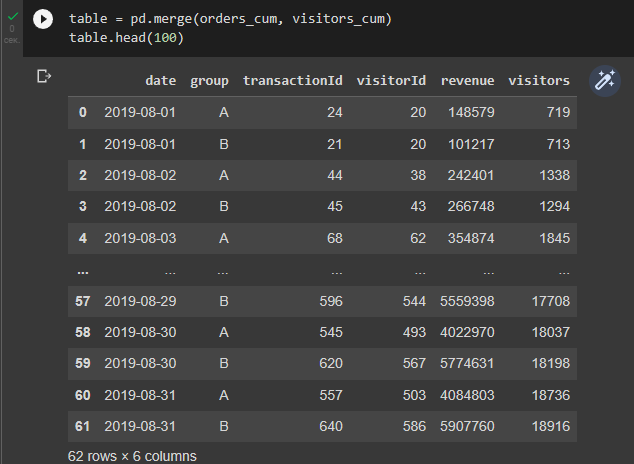Click transactionId value 620 in row 59
The height and width of the screenshot is (464, 634).
pyautogui.click(x=331, y=363)
